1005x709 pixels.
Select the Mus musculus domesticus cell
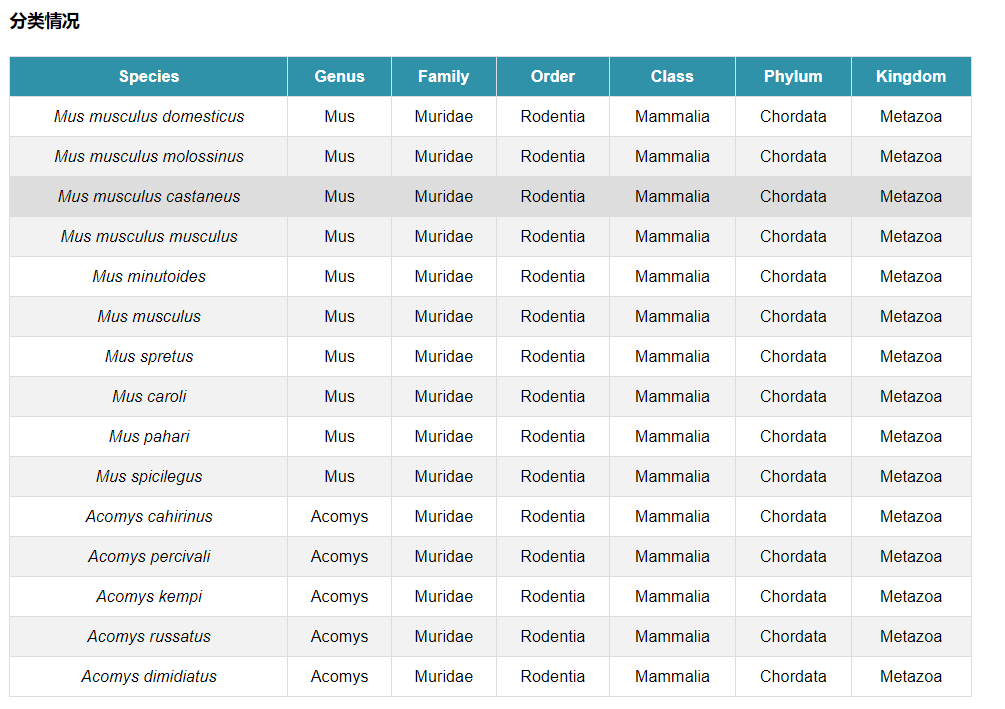(x=149, y=117)
